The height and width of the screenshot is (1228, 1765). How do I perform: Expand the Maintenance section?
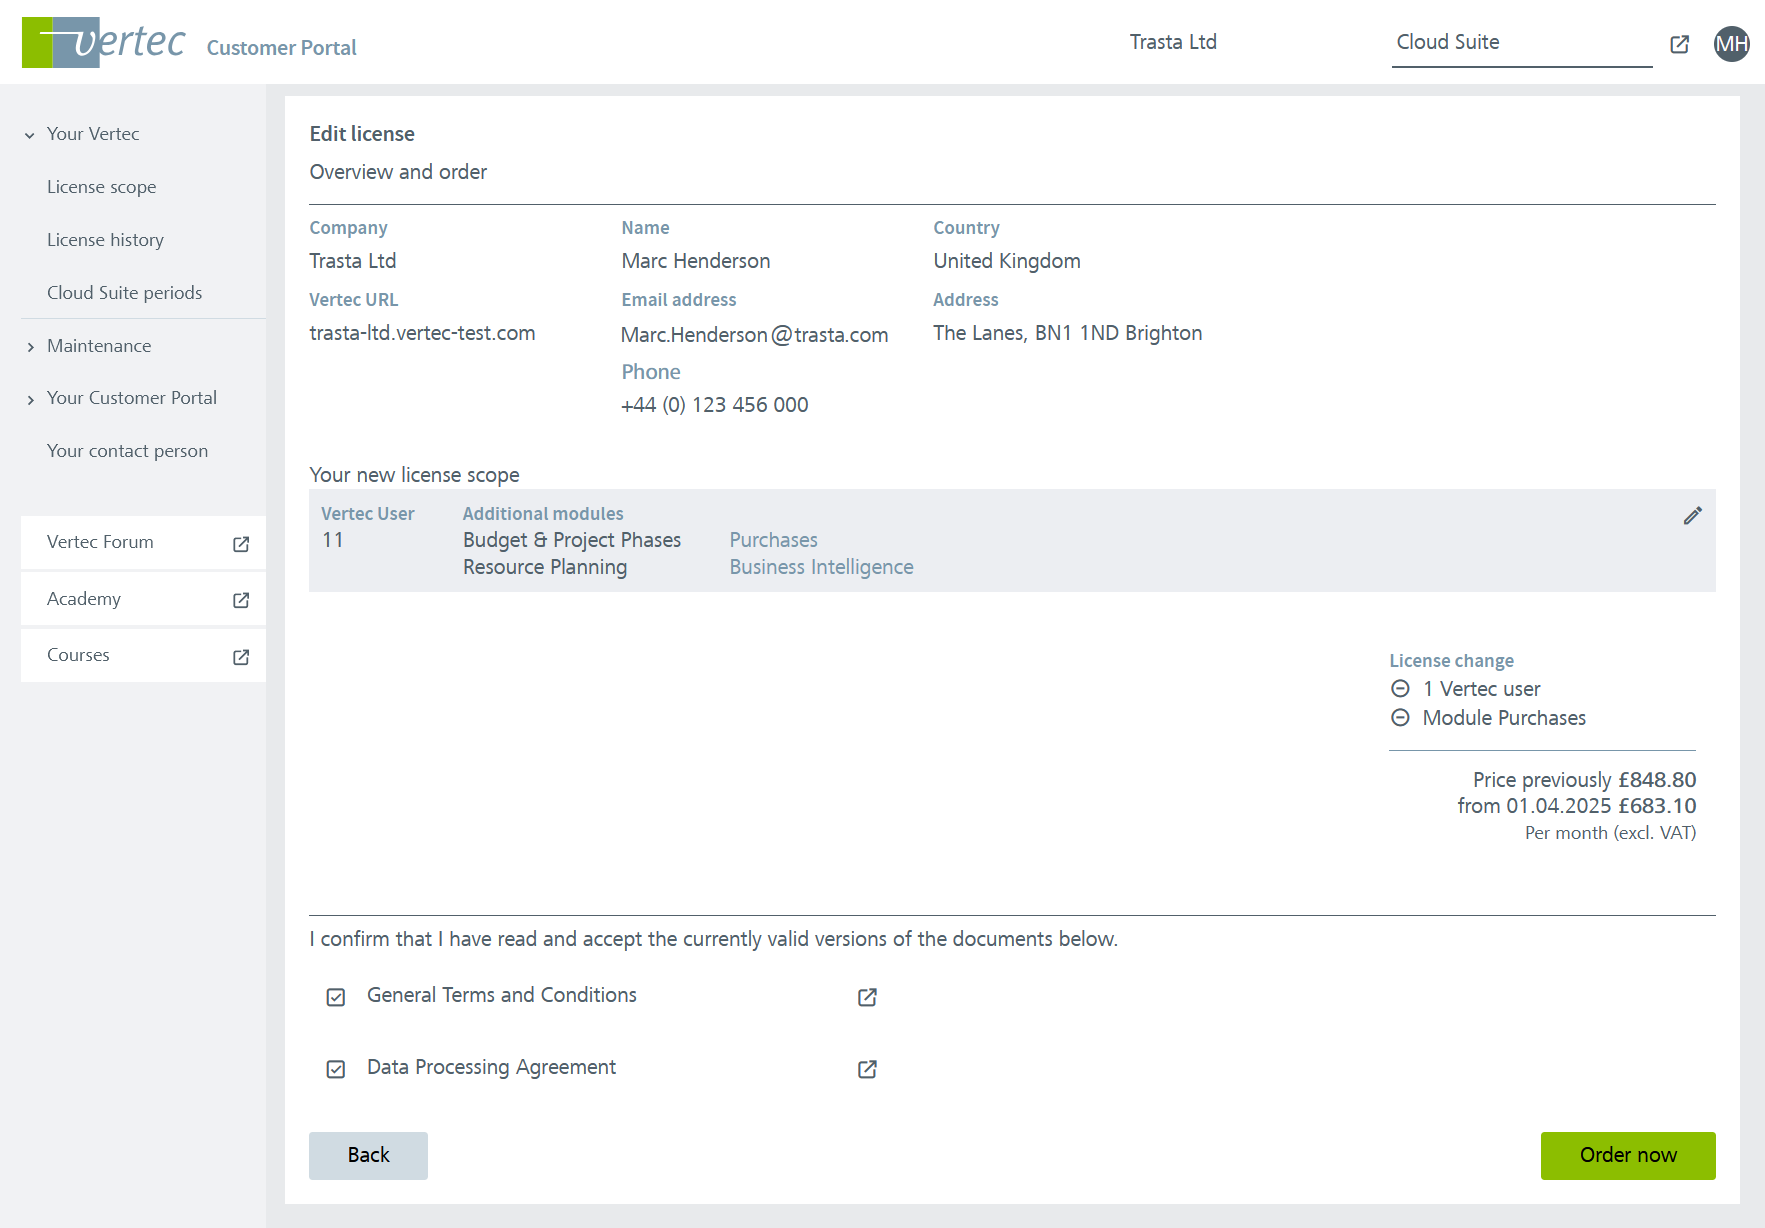[30, 347]
